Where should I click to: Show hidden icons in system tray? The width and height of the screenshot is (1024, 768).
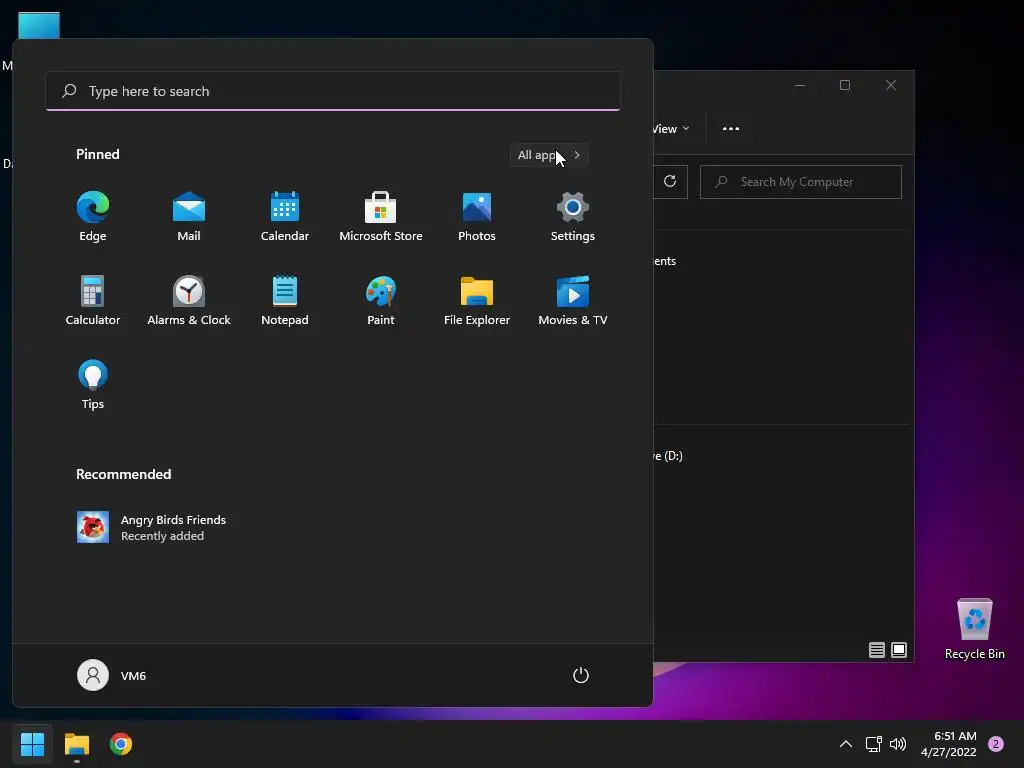(x=846, y=744)
